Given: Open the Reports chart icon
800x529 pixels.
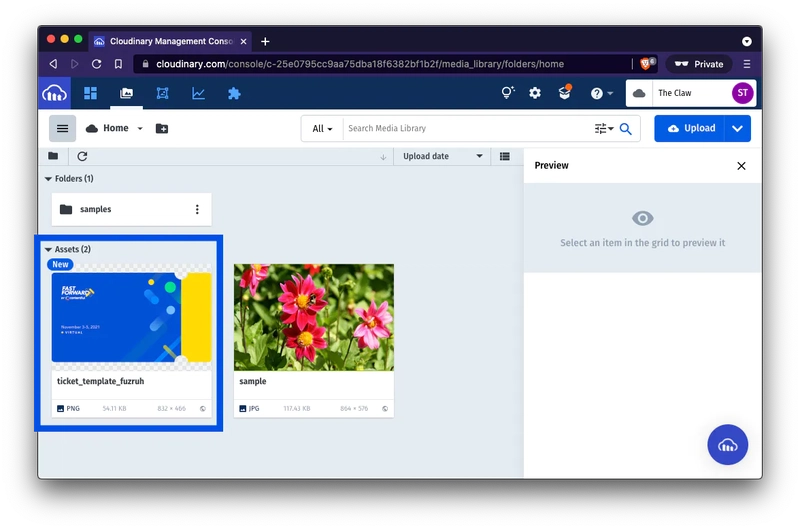Looking at the screenshot, I should click(198, 93).
